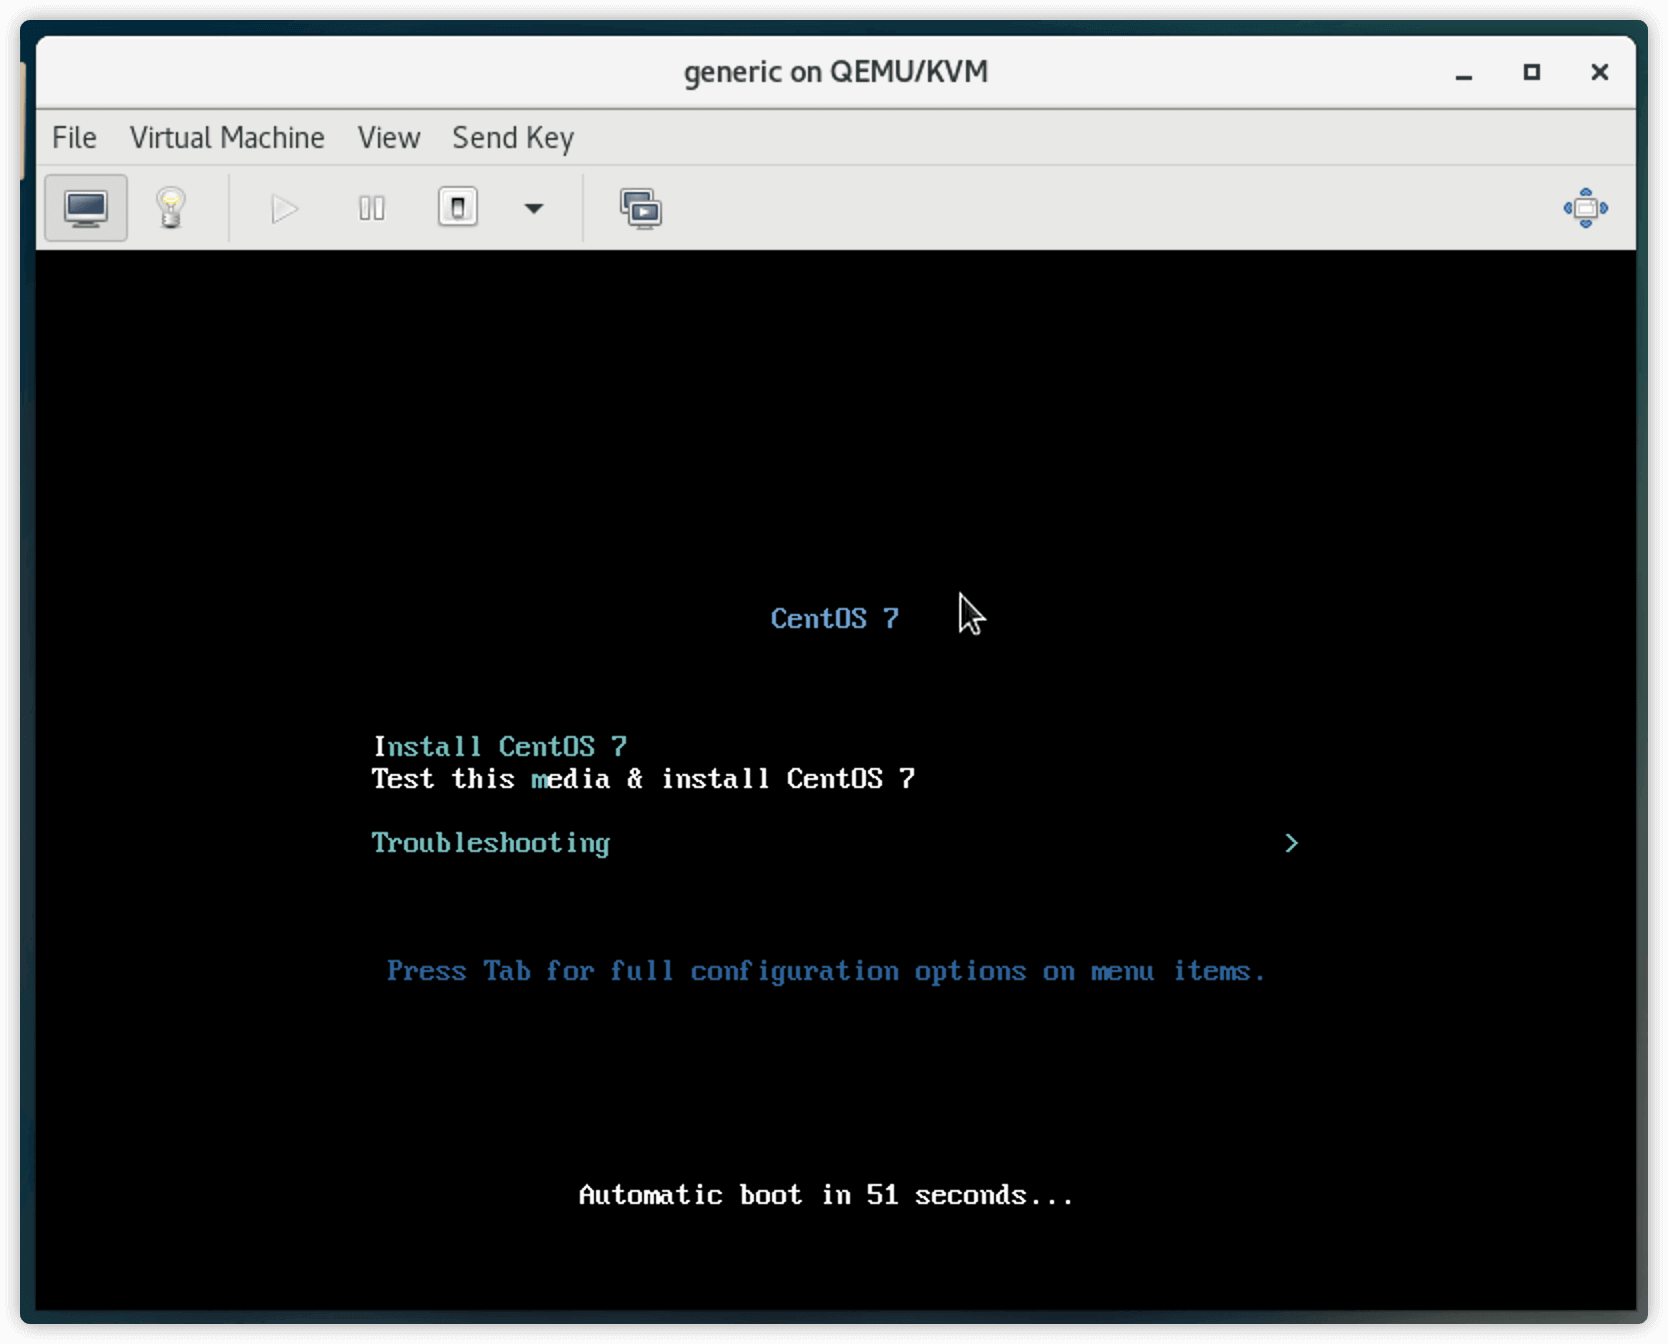Show the graphical console view
The height and width of the screenshot is (1344, 1668).
coord(86,208)
